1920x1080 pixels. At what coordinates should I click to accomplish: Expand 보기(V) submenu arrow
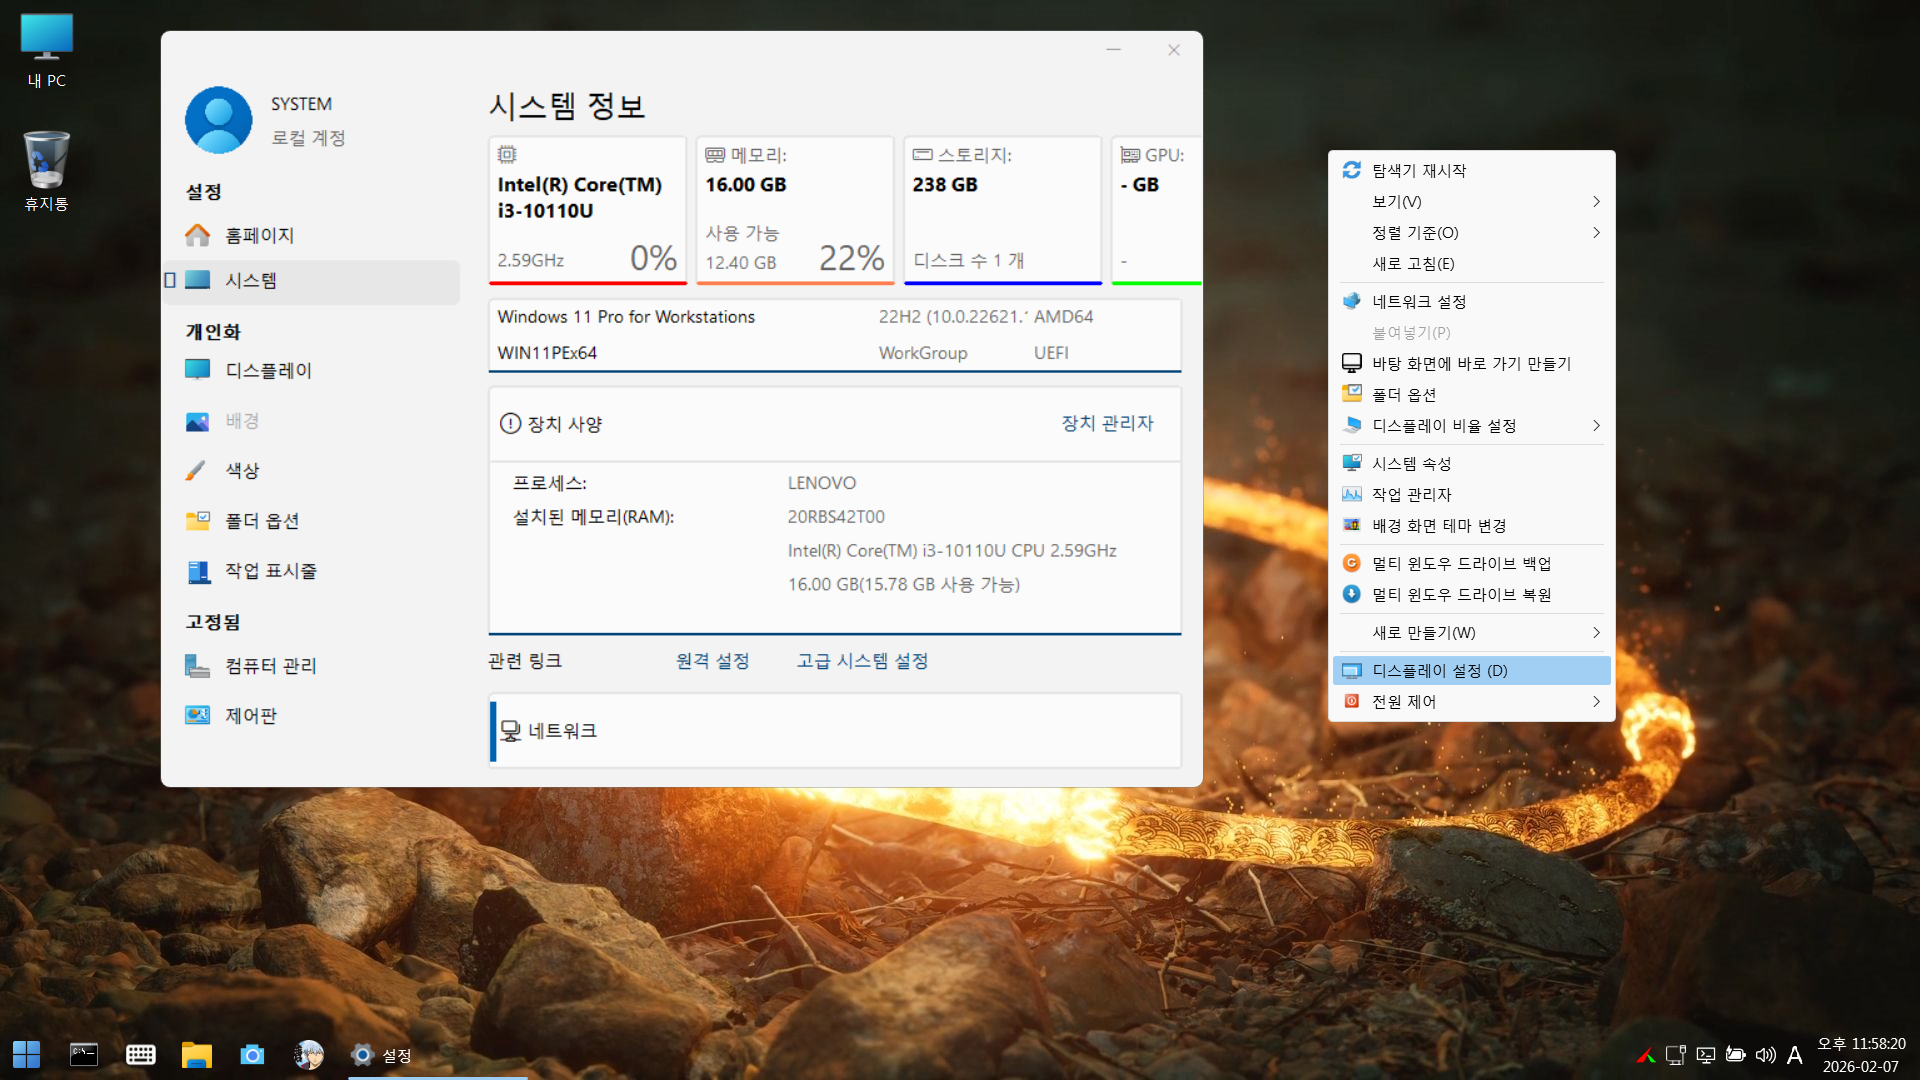(1595, 201)
